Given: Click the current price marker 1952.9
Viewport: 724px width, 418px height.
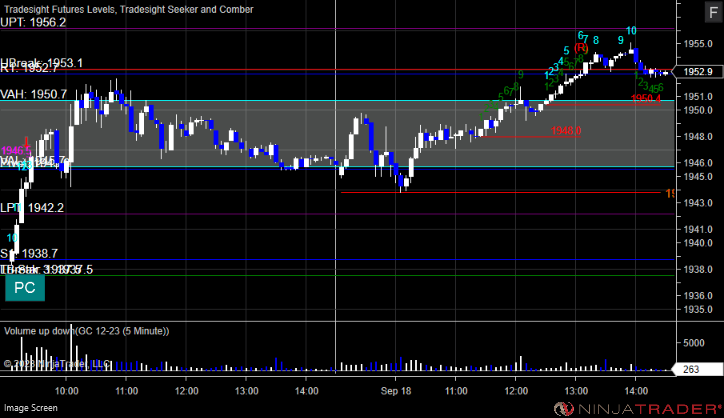Looking at the screenshot, I should (x=698, y=72).
